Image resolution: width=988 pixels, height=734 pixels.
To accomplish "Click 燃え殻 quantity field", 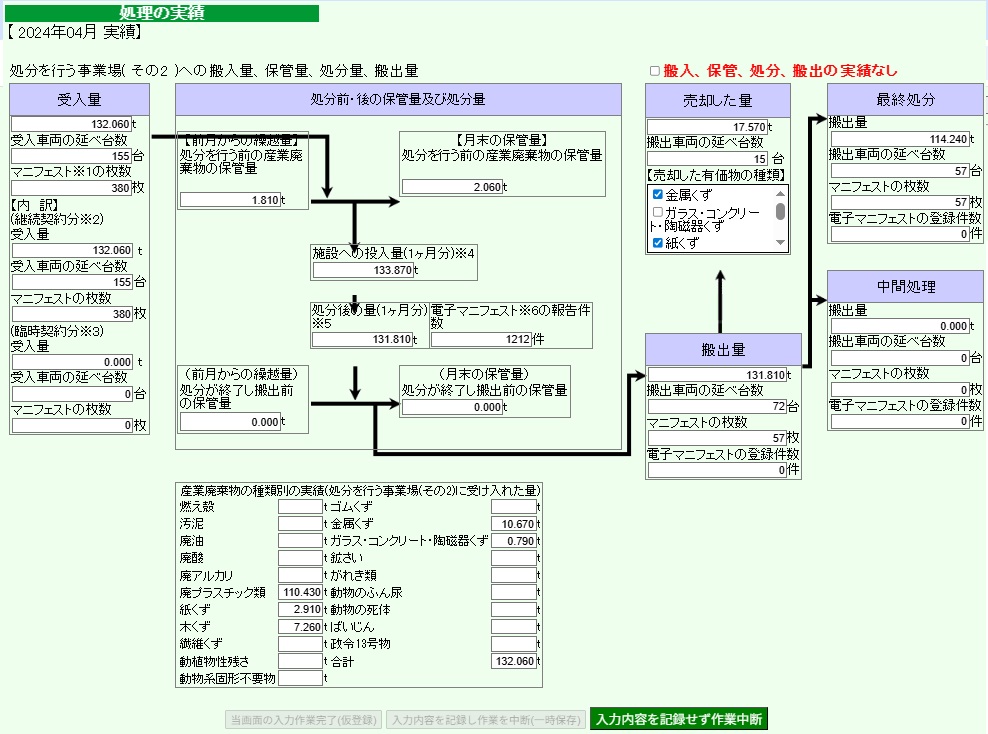I will [301, 506].
